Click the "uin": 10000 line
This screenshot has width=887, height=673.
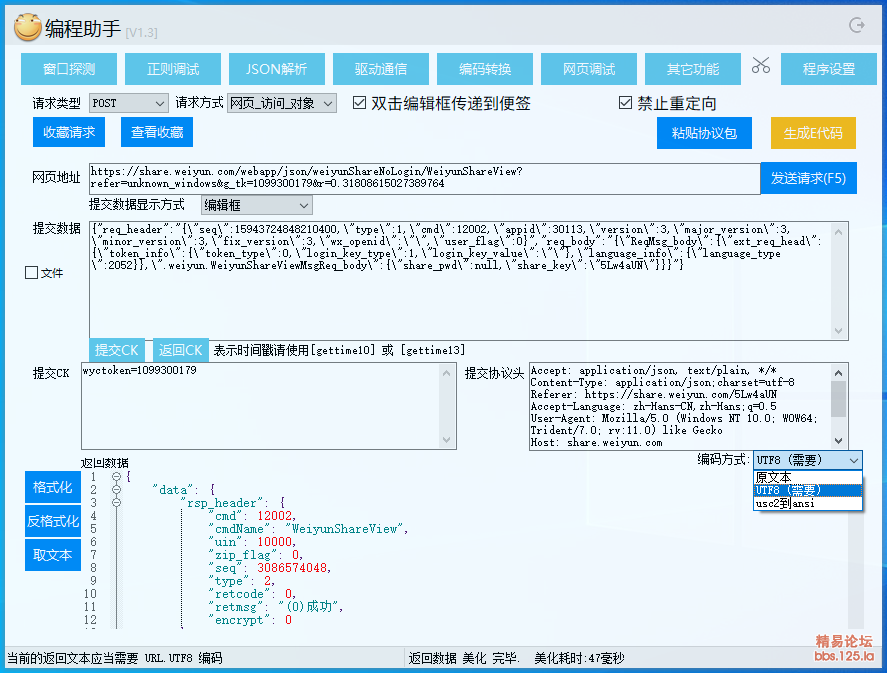252,542
